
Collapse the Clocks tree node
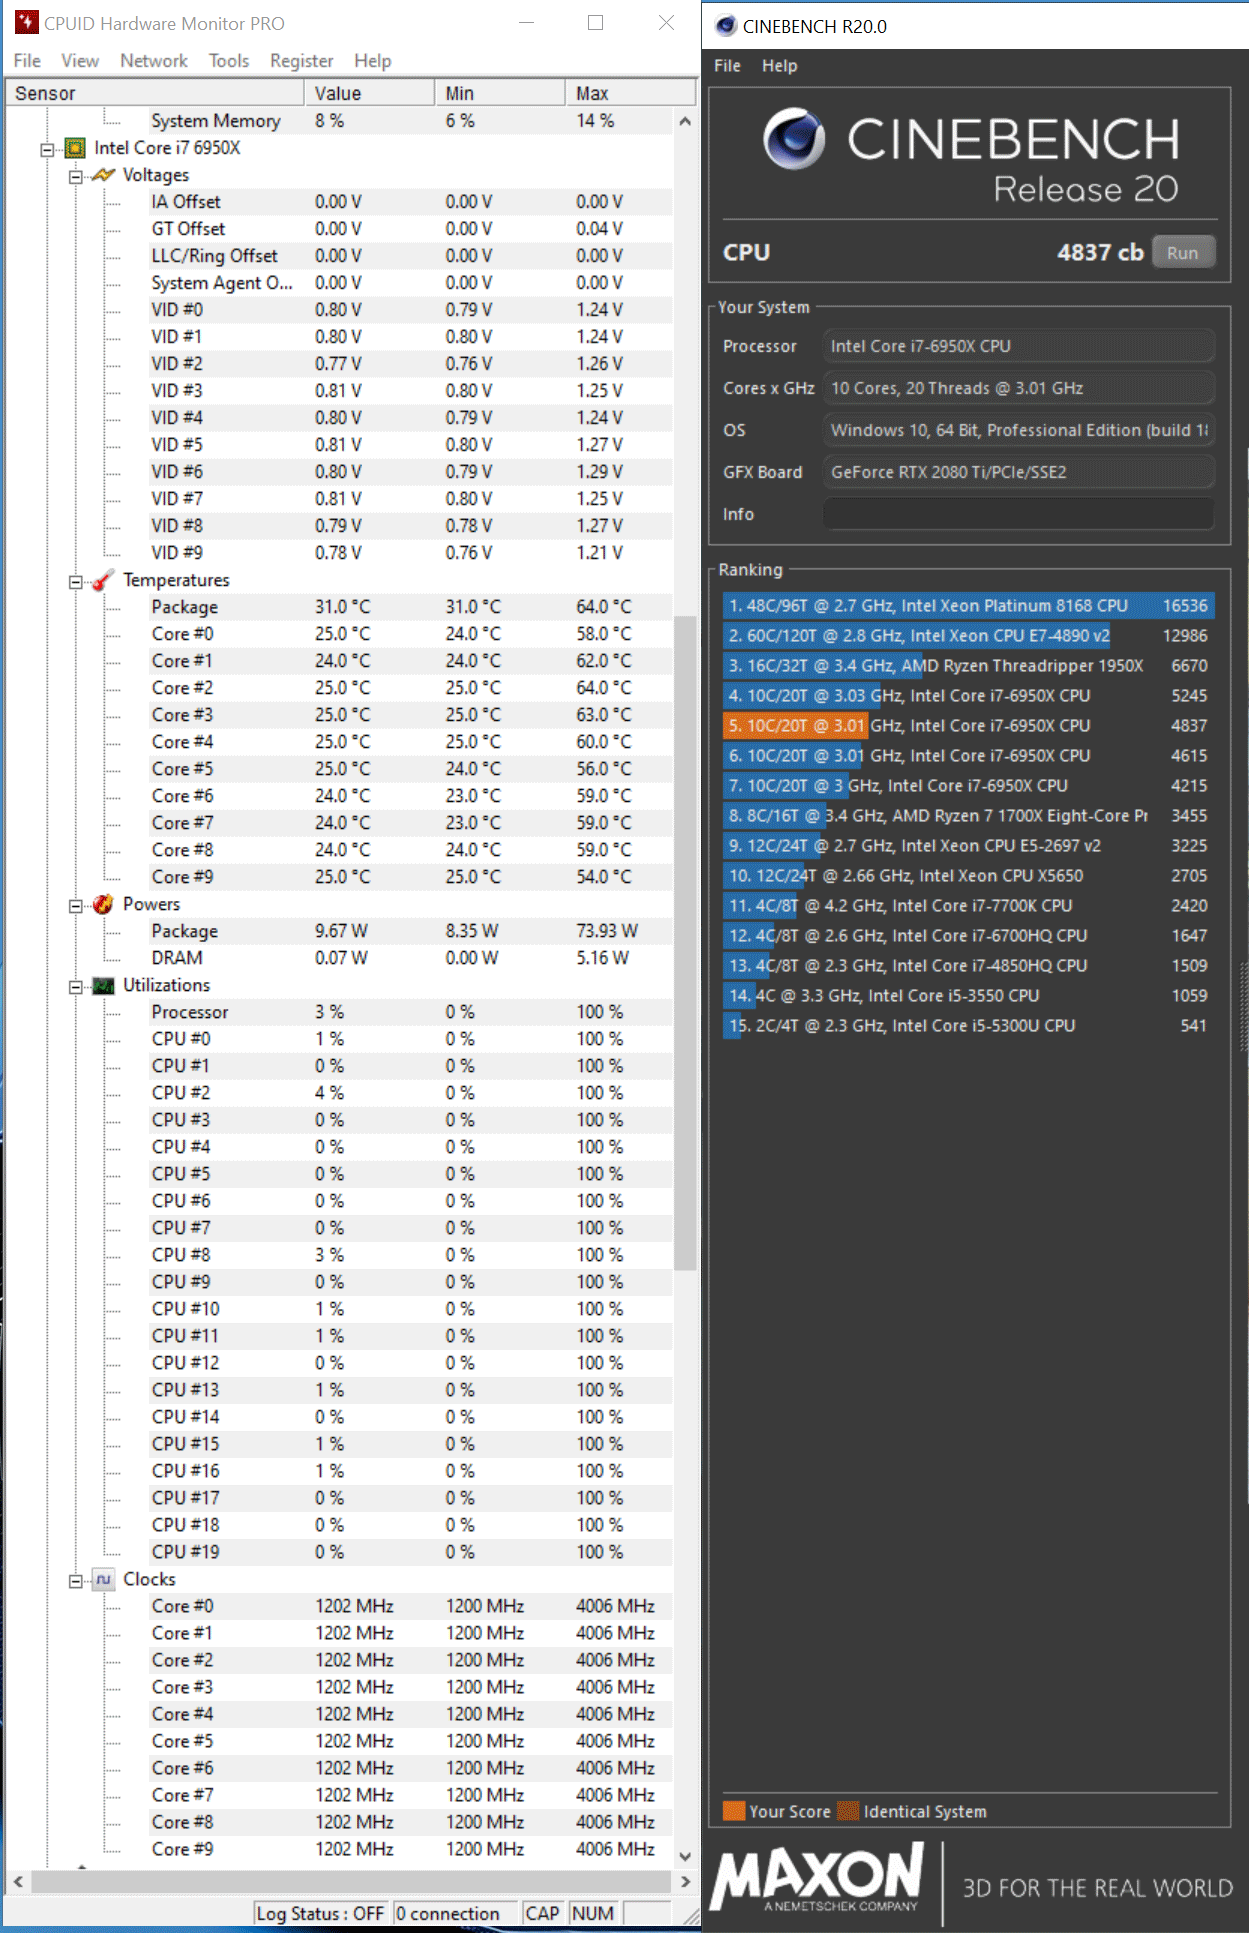click(75, 1581)
